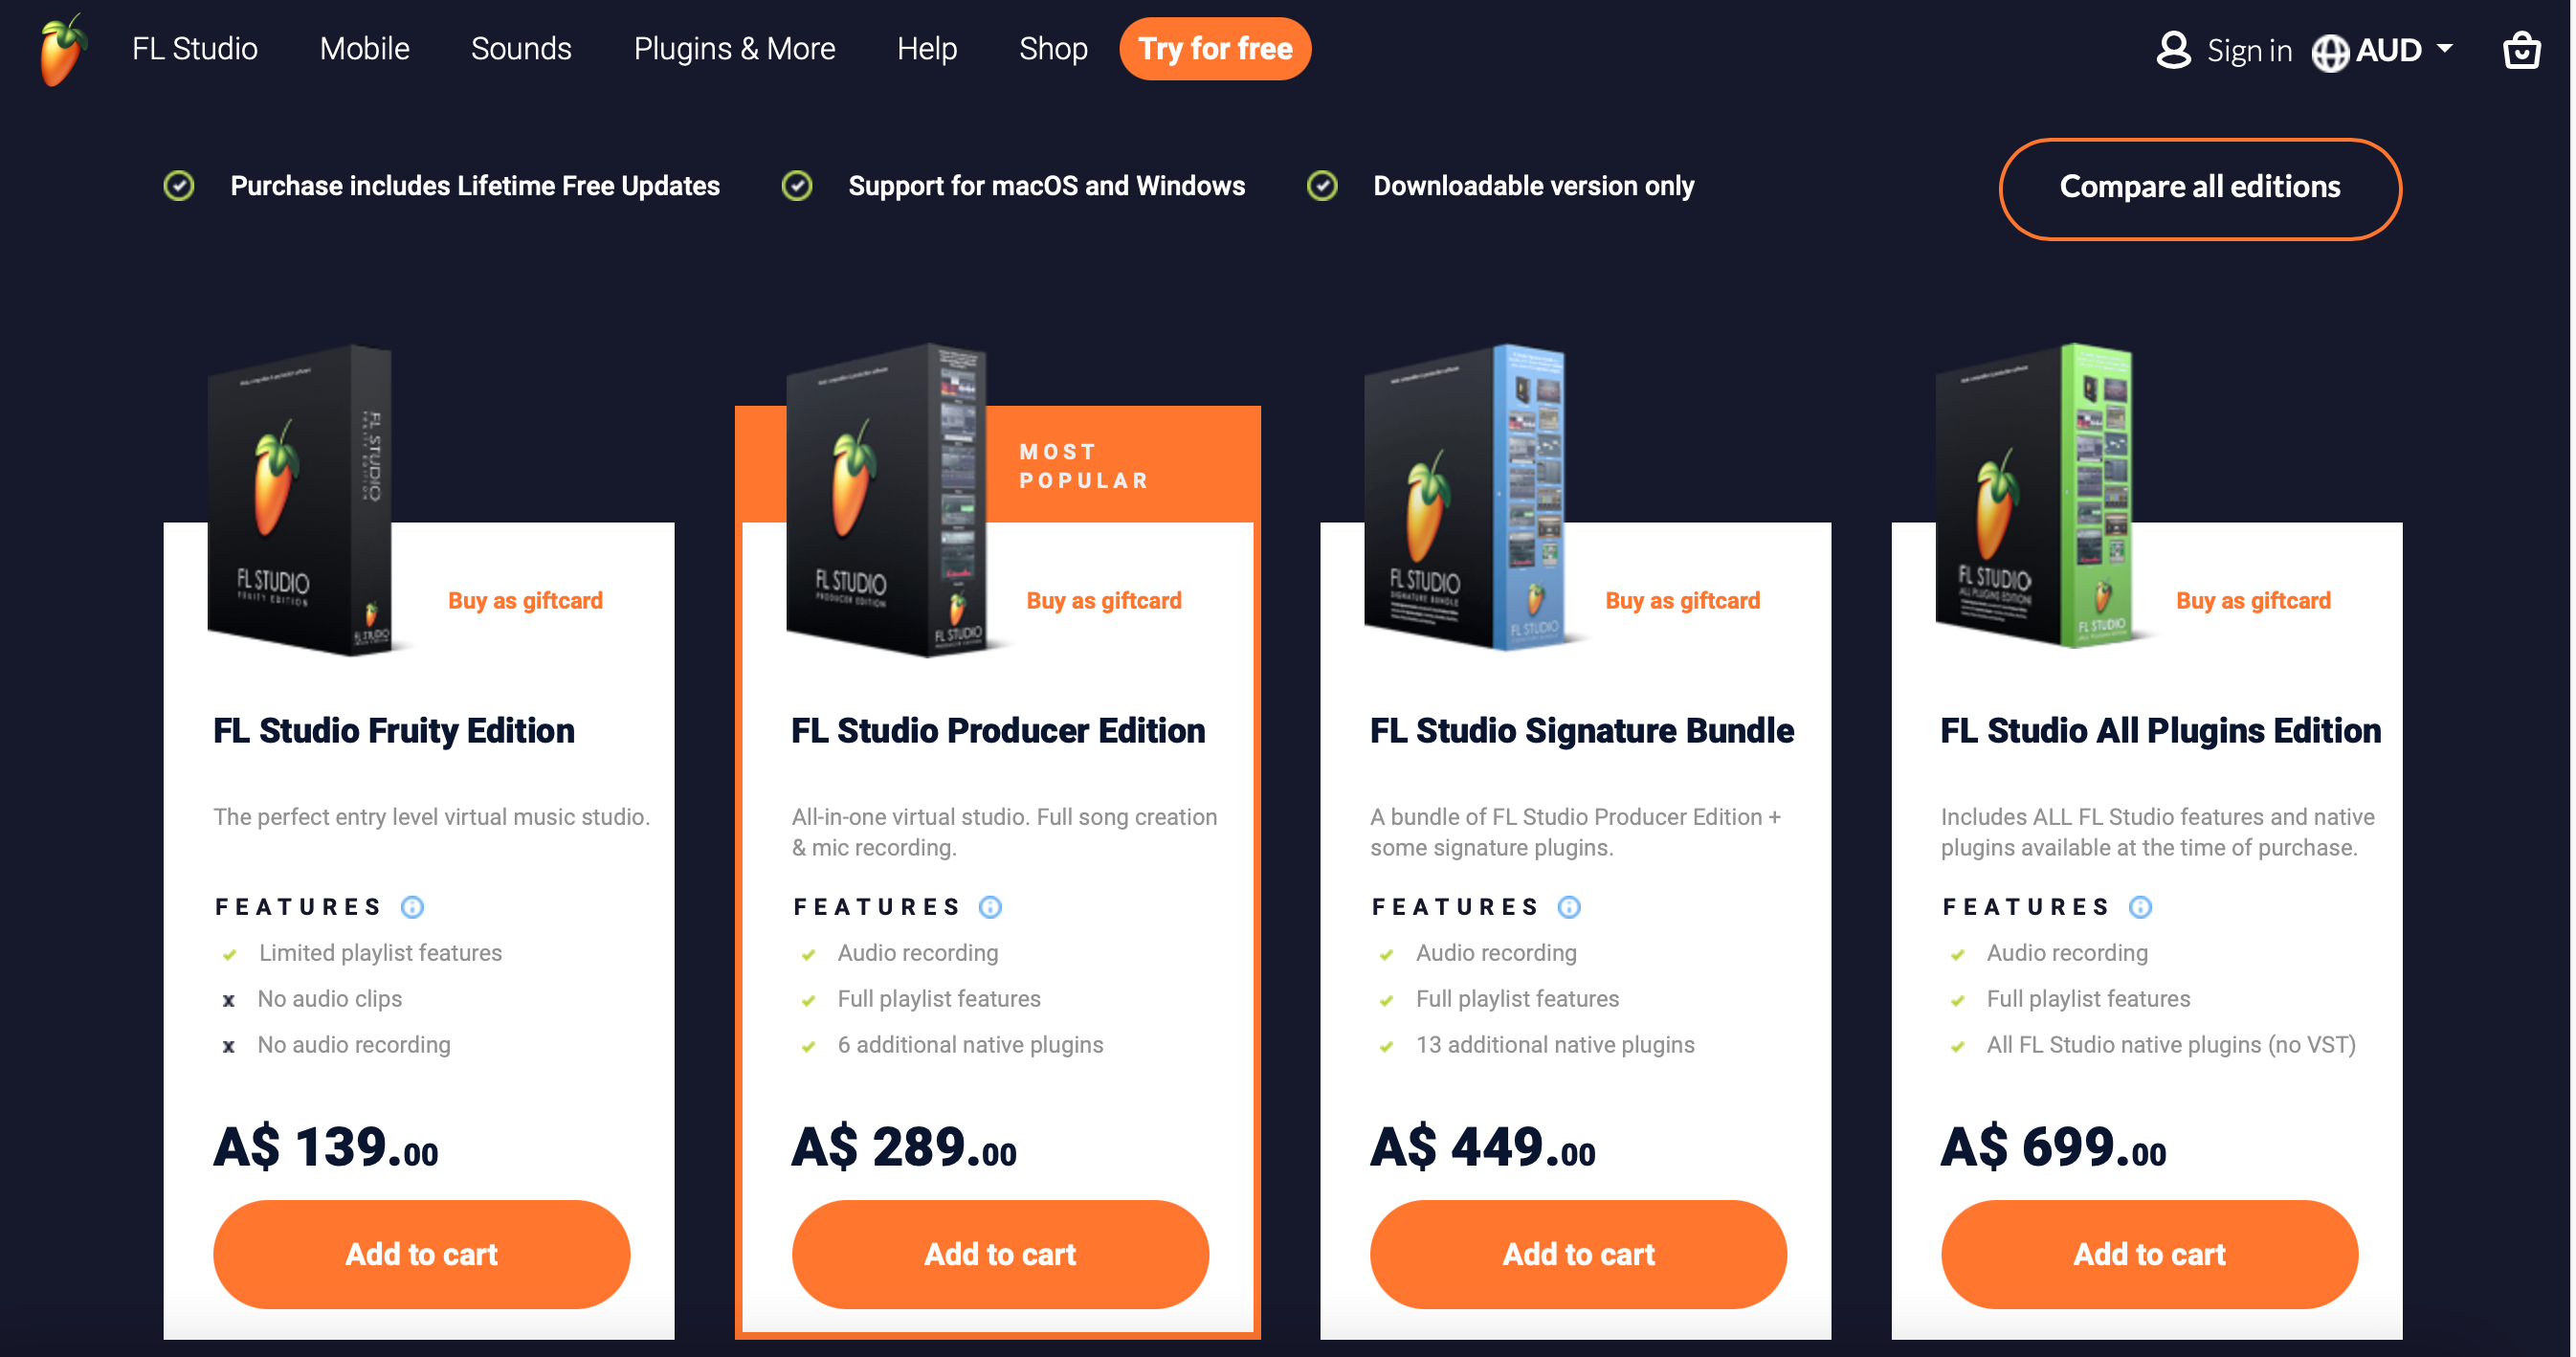Expand the Plugins & More menu
Image resolution: width=2576 pixels, height=1357 pixels.
[x=736, y=48]
